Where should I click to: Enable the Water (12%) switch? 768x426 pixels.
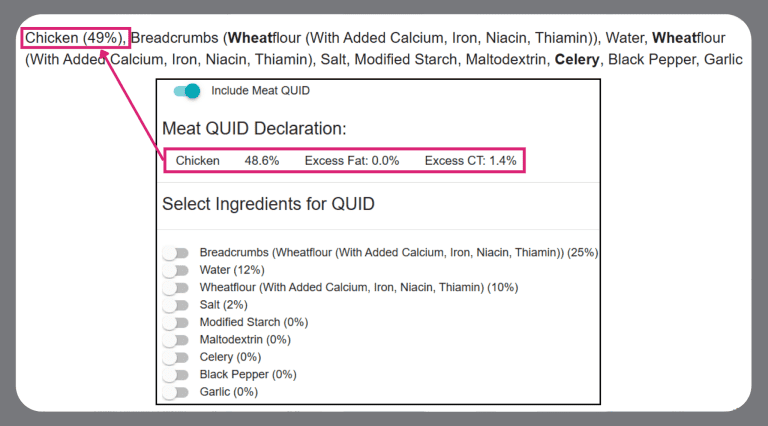(x=176, y=270)
